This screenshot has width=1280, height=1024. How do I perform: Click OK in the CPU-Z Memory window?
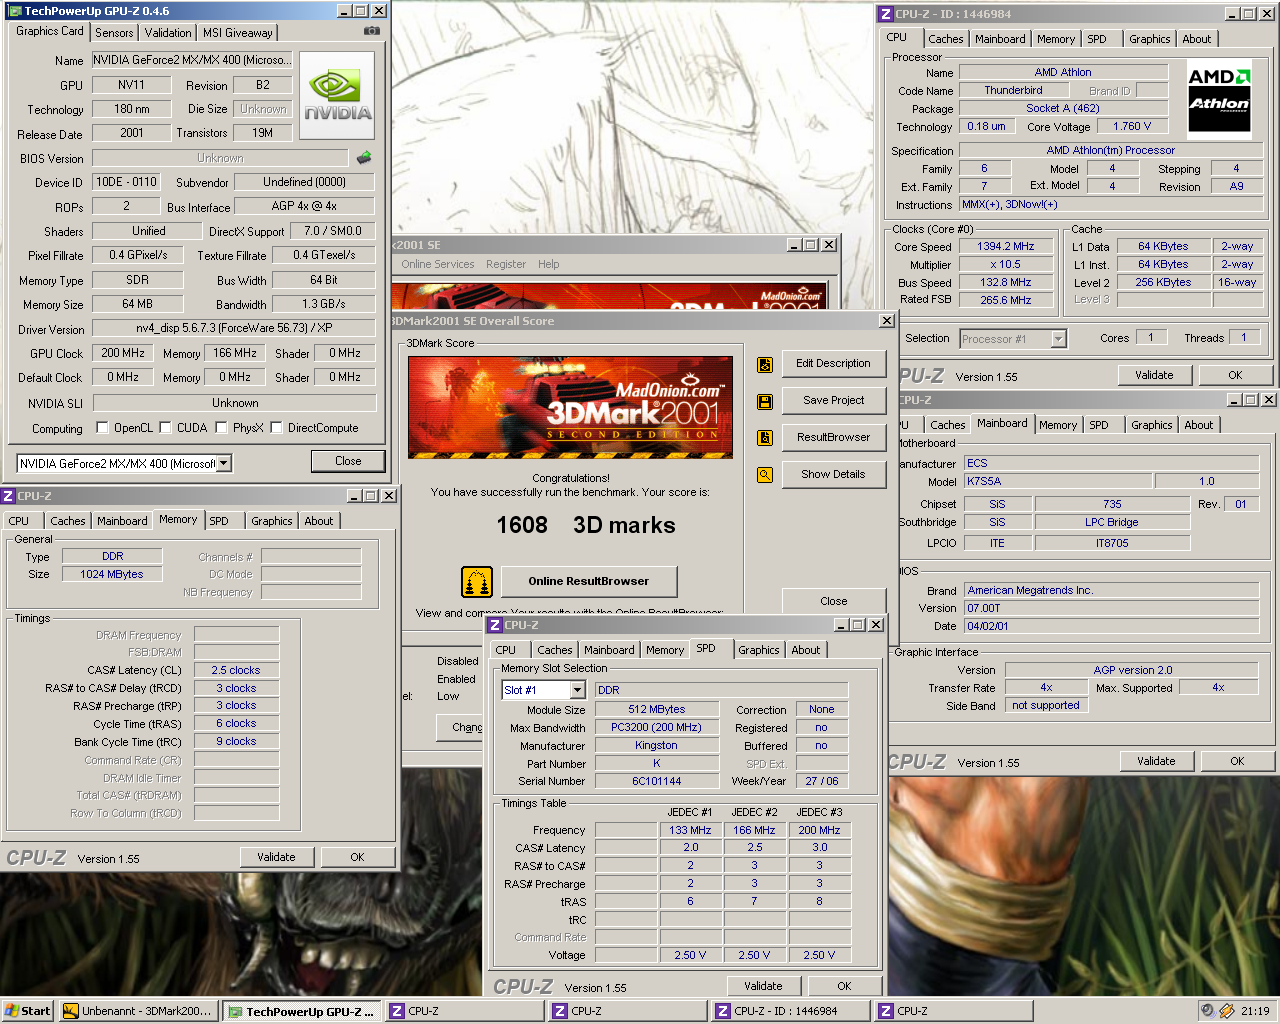click(x=357, y=857)
